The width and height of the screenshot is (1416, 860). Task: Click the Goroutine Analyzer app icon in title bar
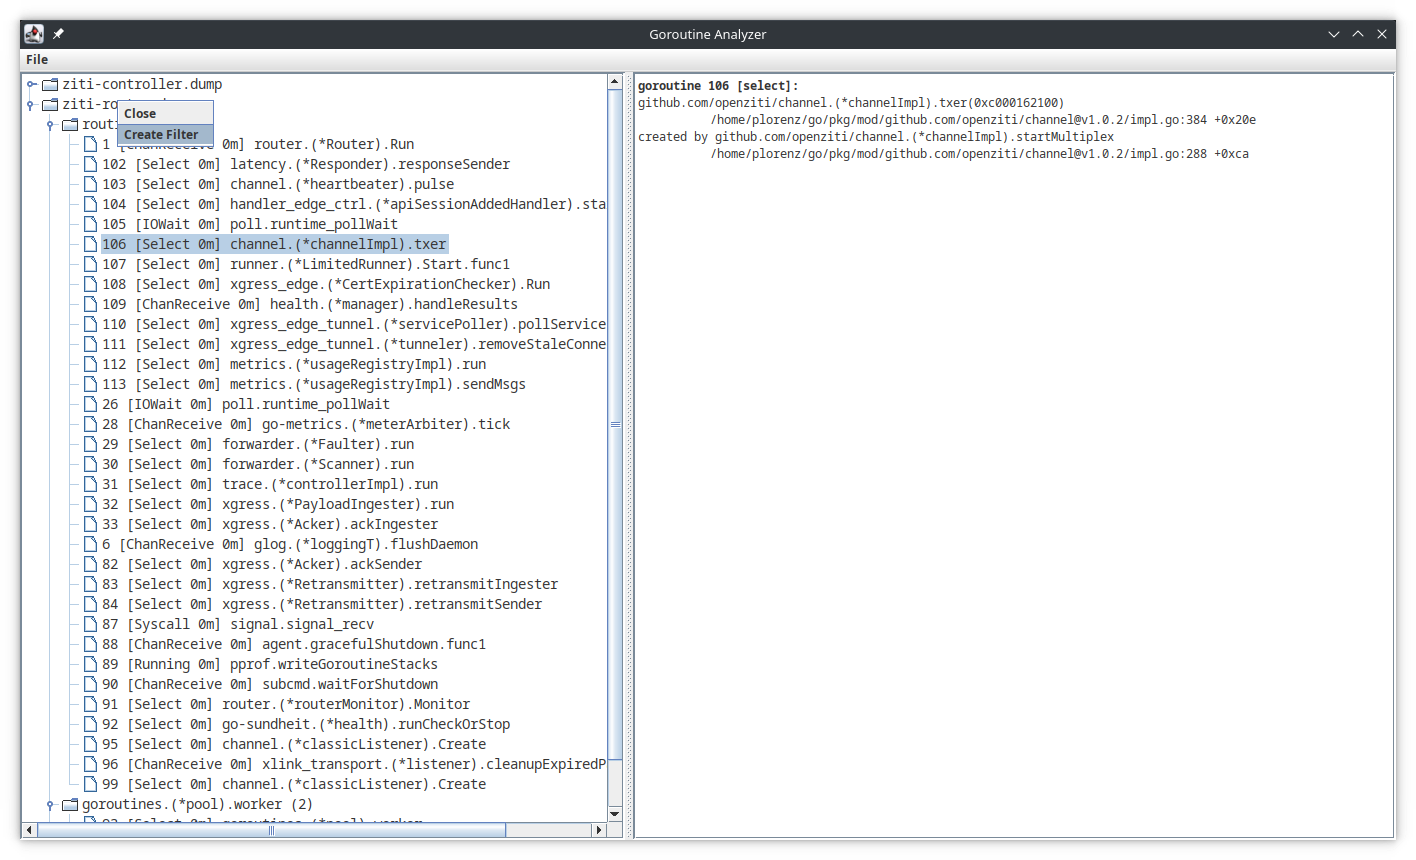point(34,34)
